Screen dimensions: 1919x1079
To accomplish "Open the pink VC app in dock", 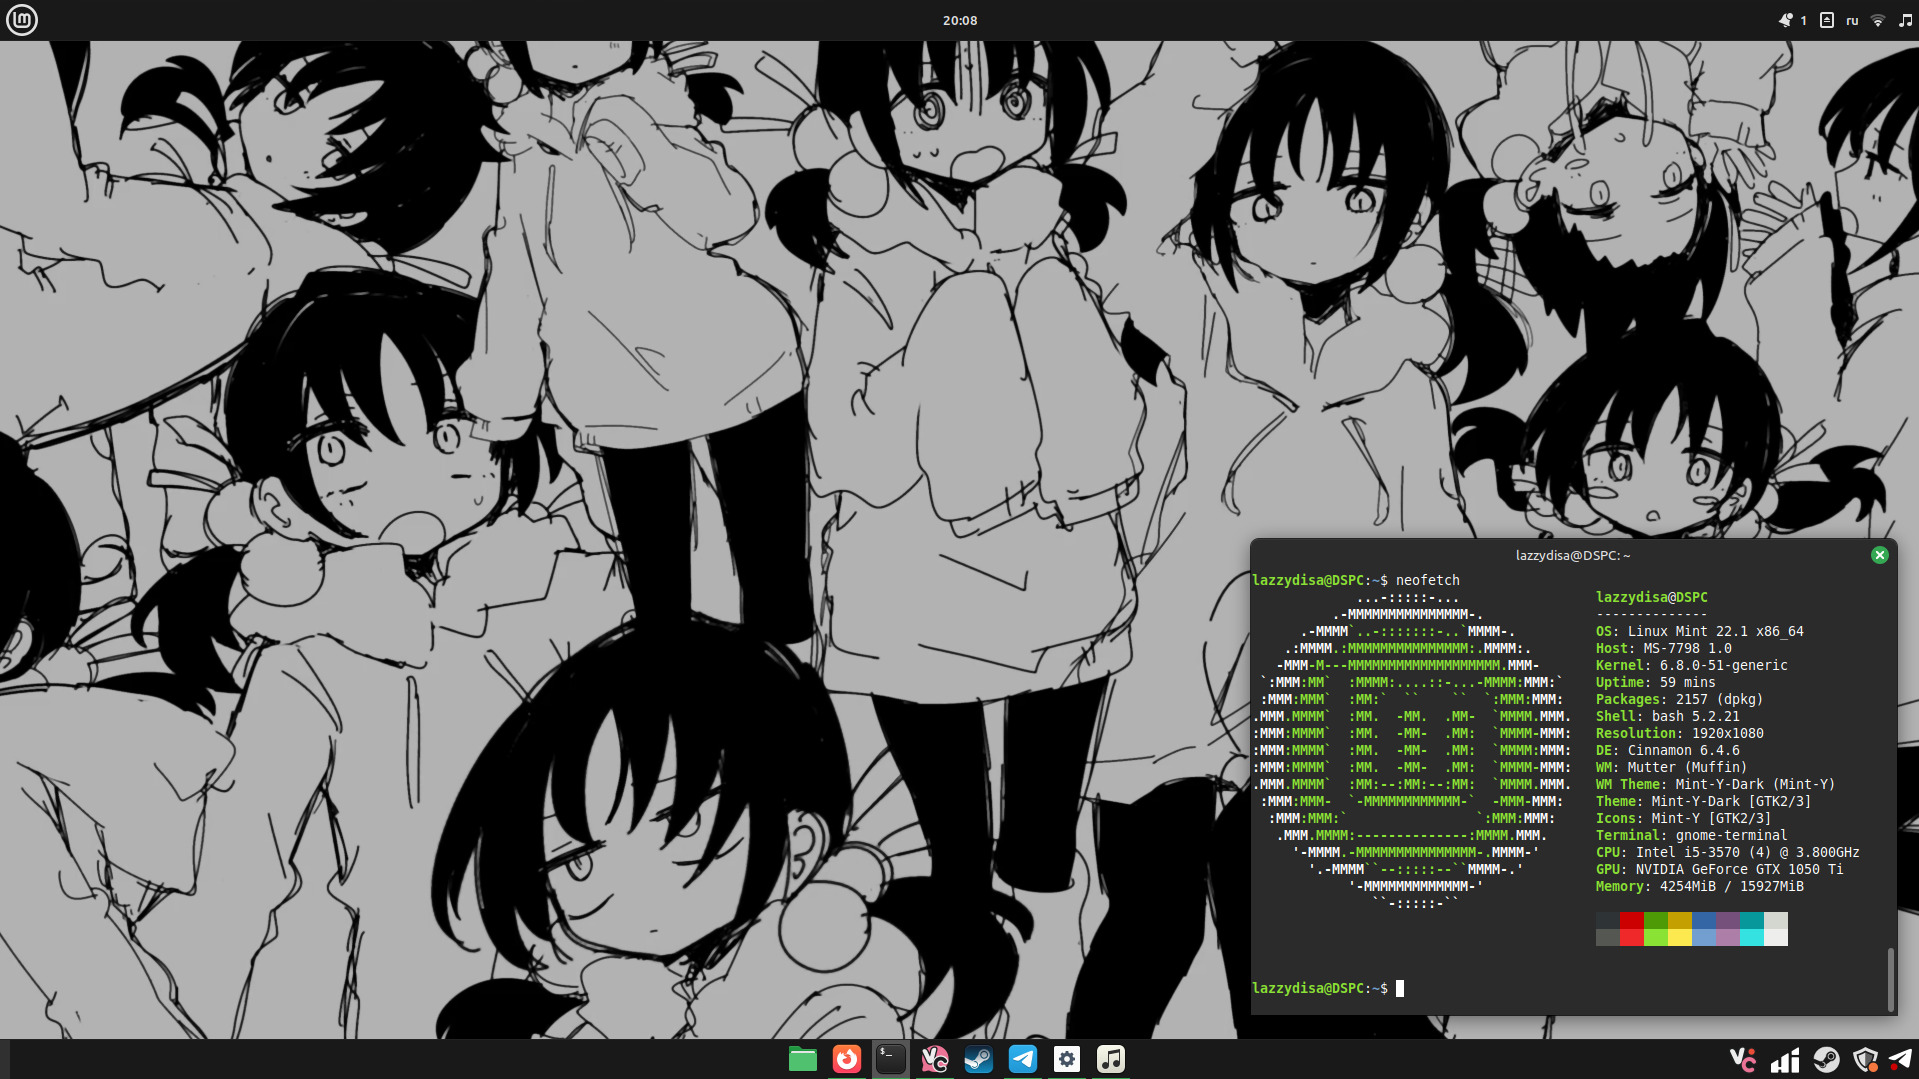I will click(934, 1059).
